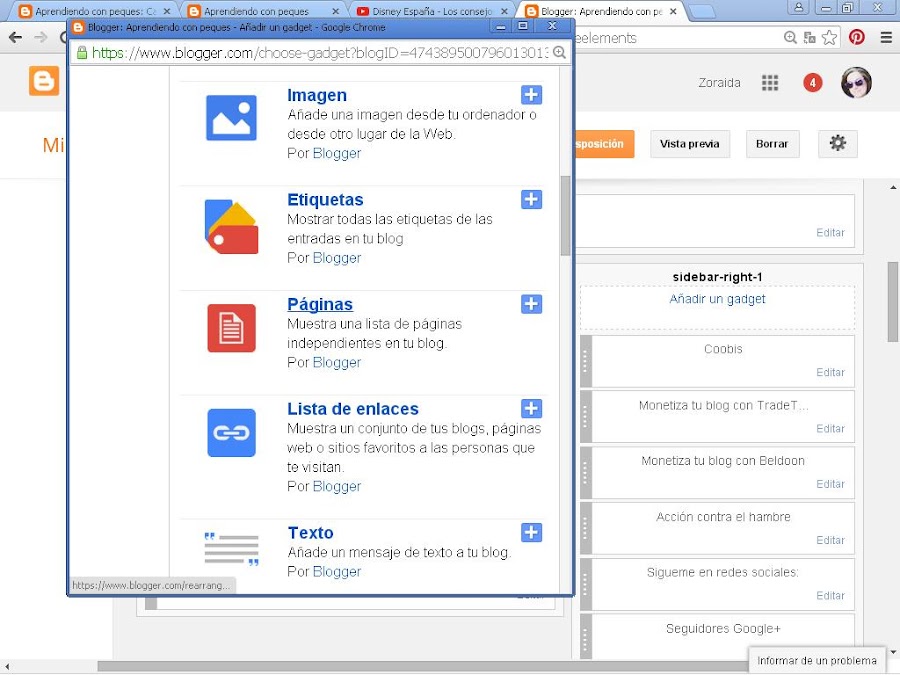Switch to the Disney España YouTube tab
The width and height of the screenshot is (900, 675).
point(432,11)
